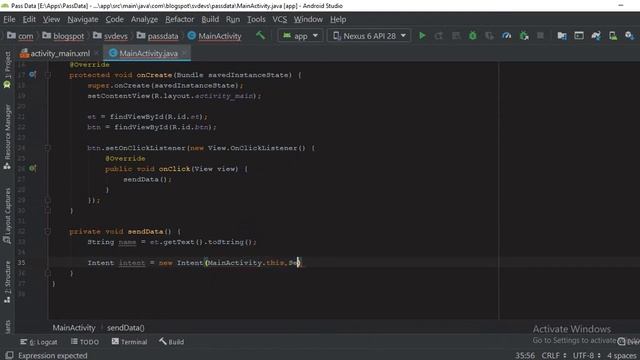Open the Nexus 6 API 28 device dropdown
The width and height of the screenshot is (640, 360).
tap(370, 36)
